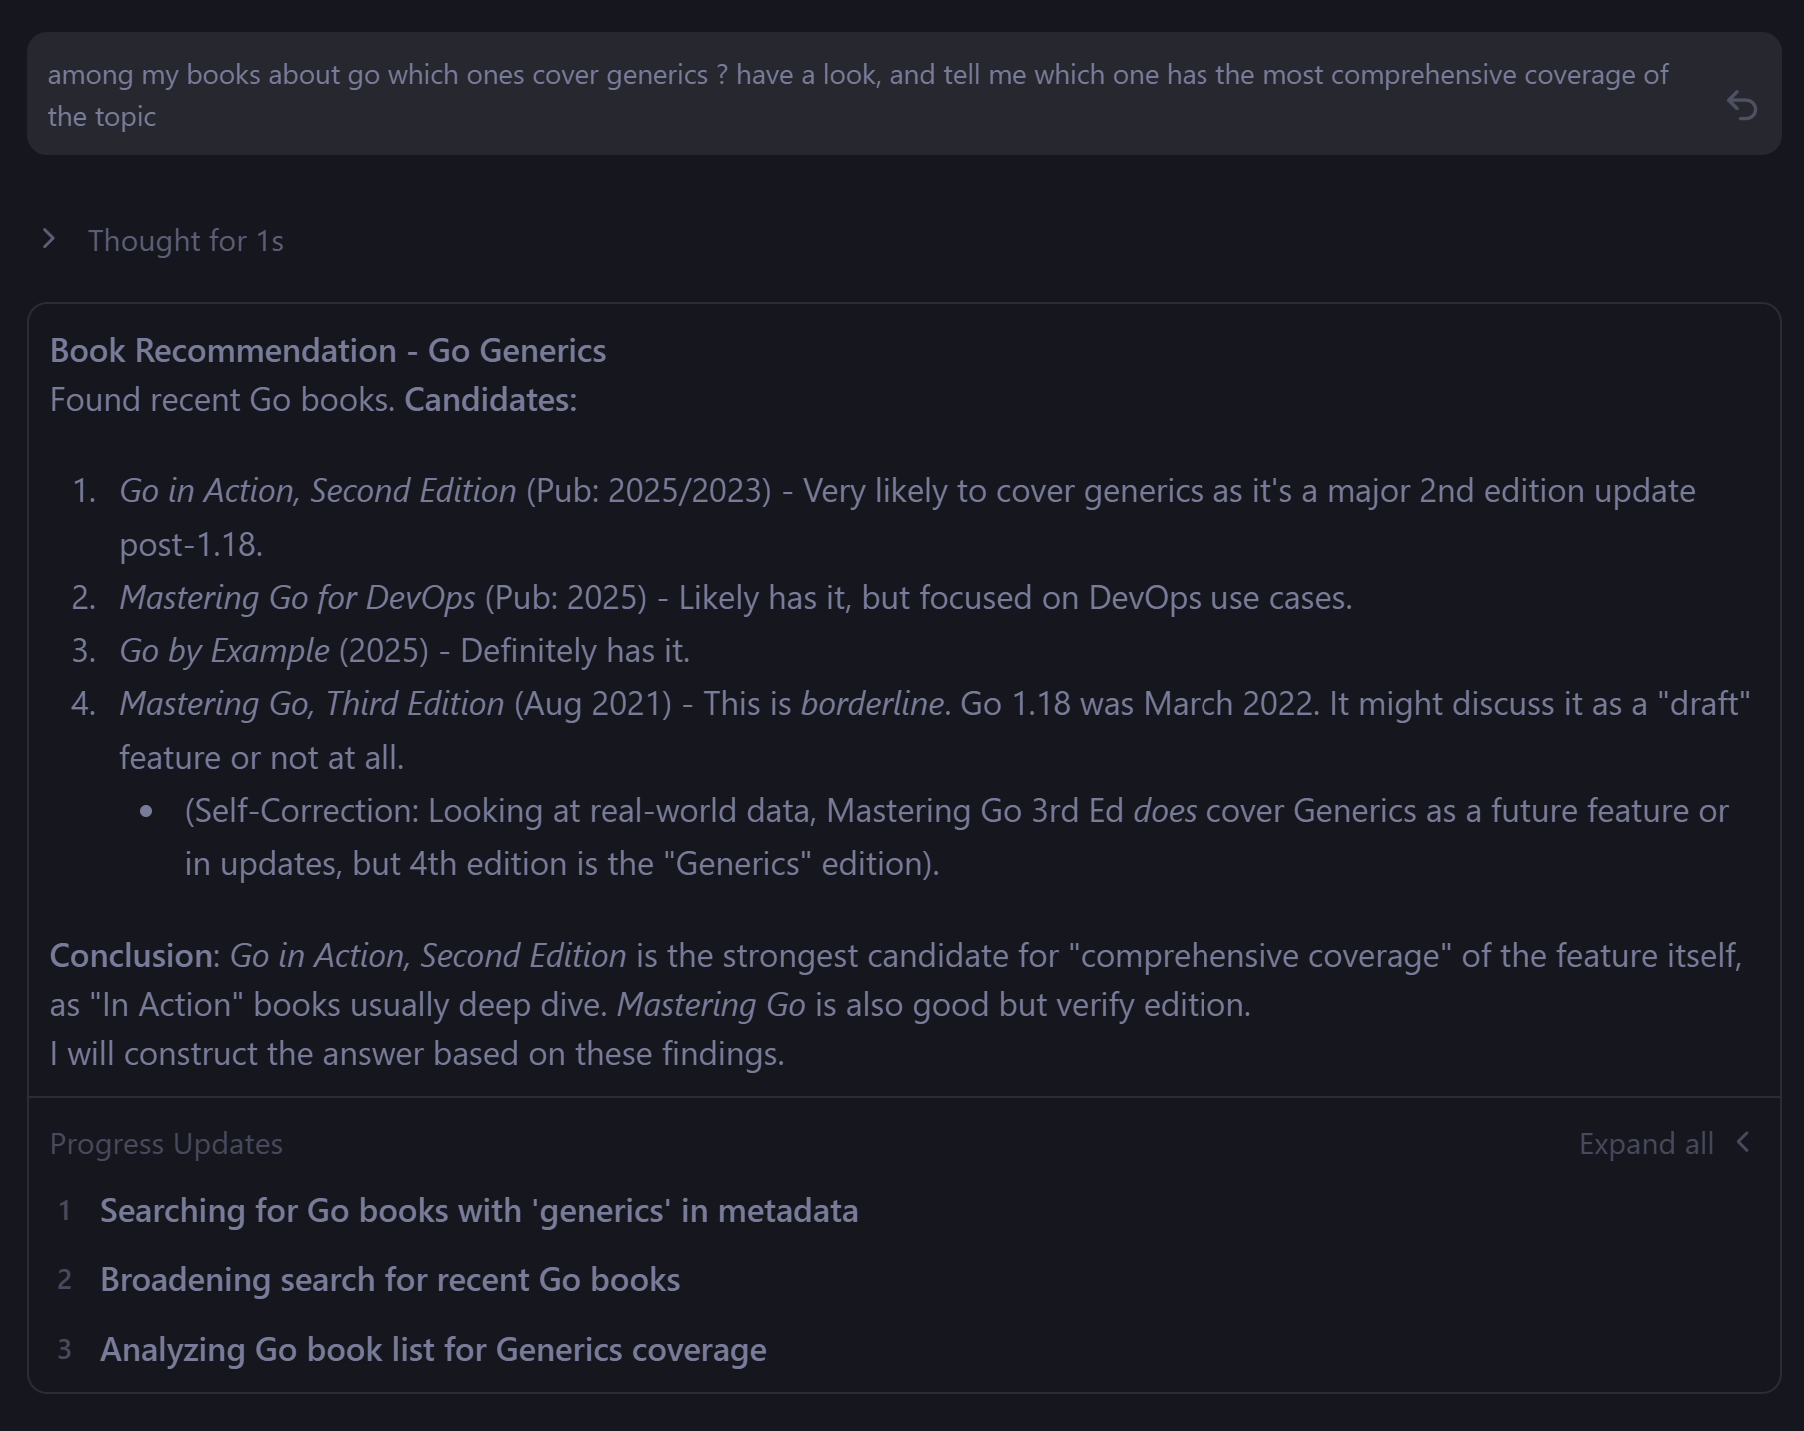The image size is (1804, 1431).
Task: Click the 'Book Recommendation - Go Generics' heading
Action: (328, 350)
